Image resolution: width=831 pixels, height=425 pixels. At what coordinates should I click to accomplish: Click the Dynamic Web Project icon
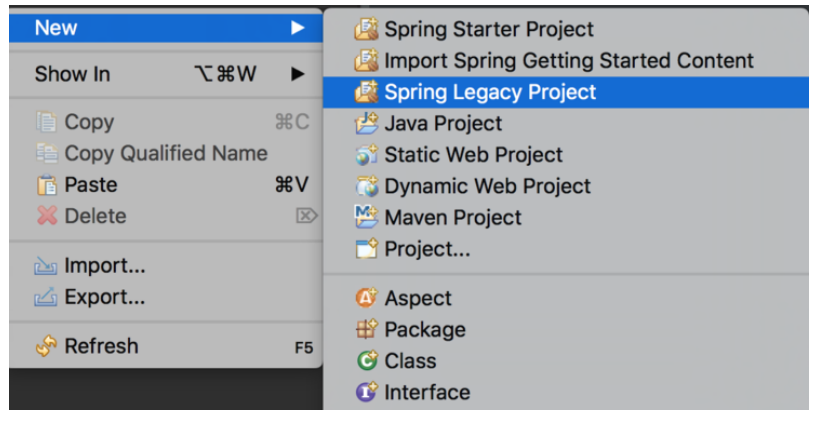click(x=367, y=187)
